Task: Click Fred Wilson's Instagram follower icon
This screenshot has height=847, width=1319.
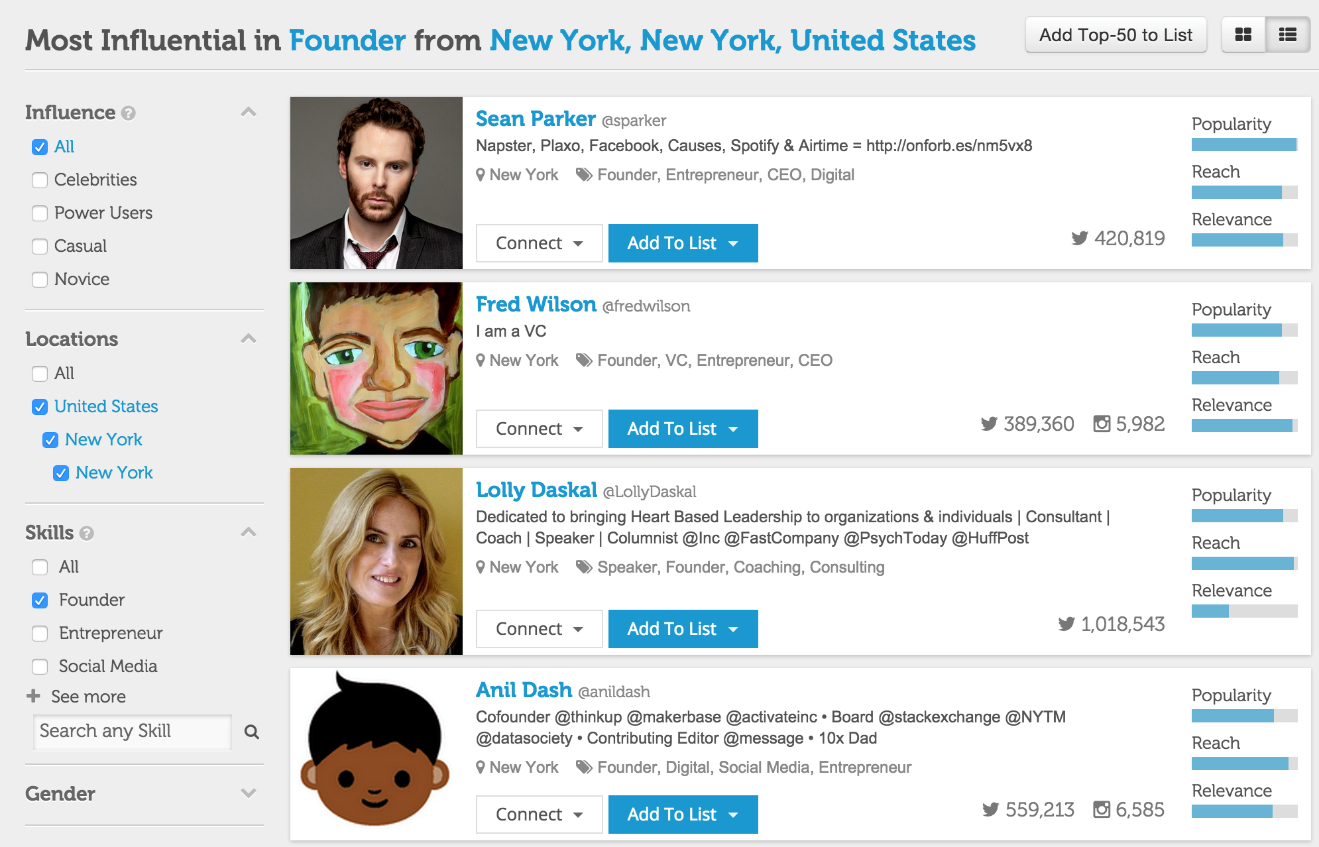Action: (x=1102, y=424)
